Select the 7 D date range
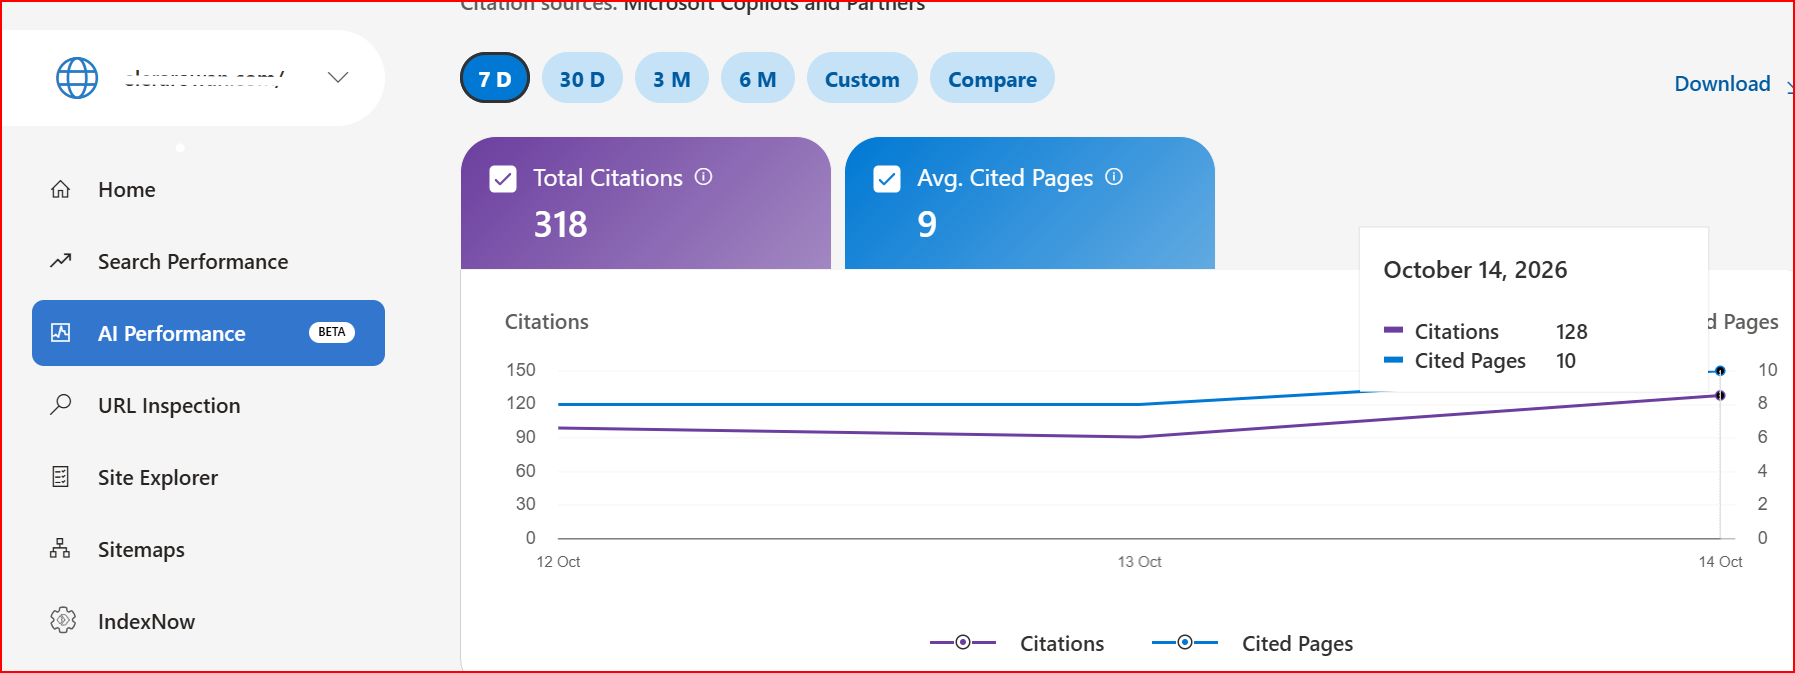Viewport: 1795px width, 673px height. (x=495, y=78)
